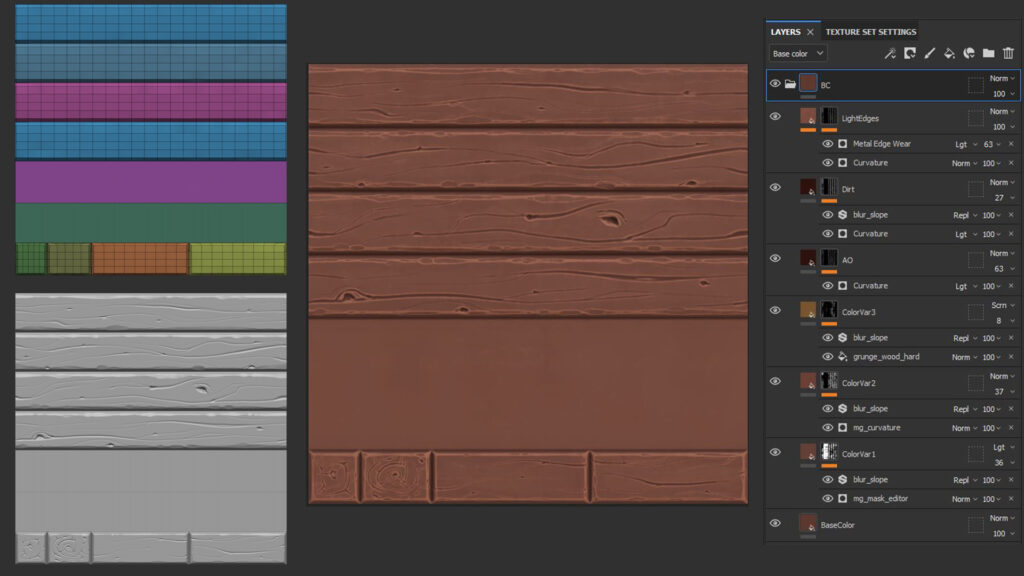Click the Dirt dark fill thumbnail
This screenshot has width=1024, height=576.
pyautogui.click(x=808, y=187)
